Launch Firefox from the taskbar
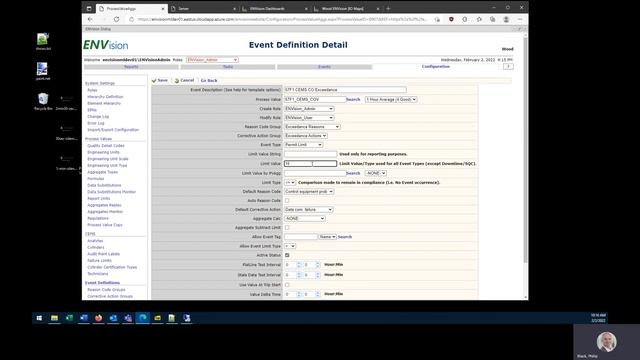The width and height of the screenshot is (640, 360). pyautogui.click(x=98, y=318)
